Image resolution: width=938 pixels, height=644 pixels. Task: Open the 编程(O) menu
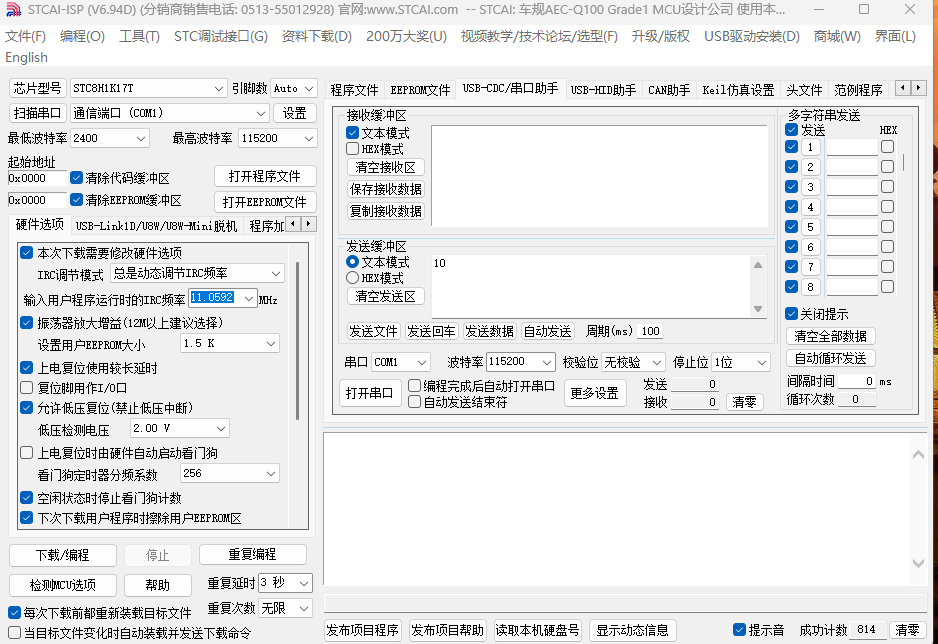pos(82,36)
